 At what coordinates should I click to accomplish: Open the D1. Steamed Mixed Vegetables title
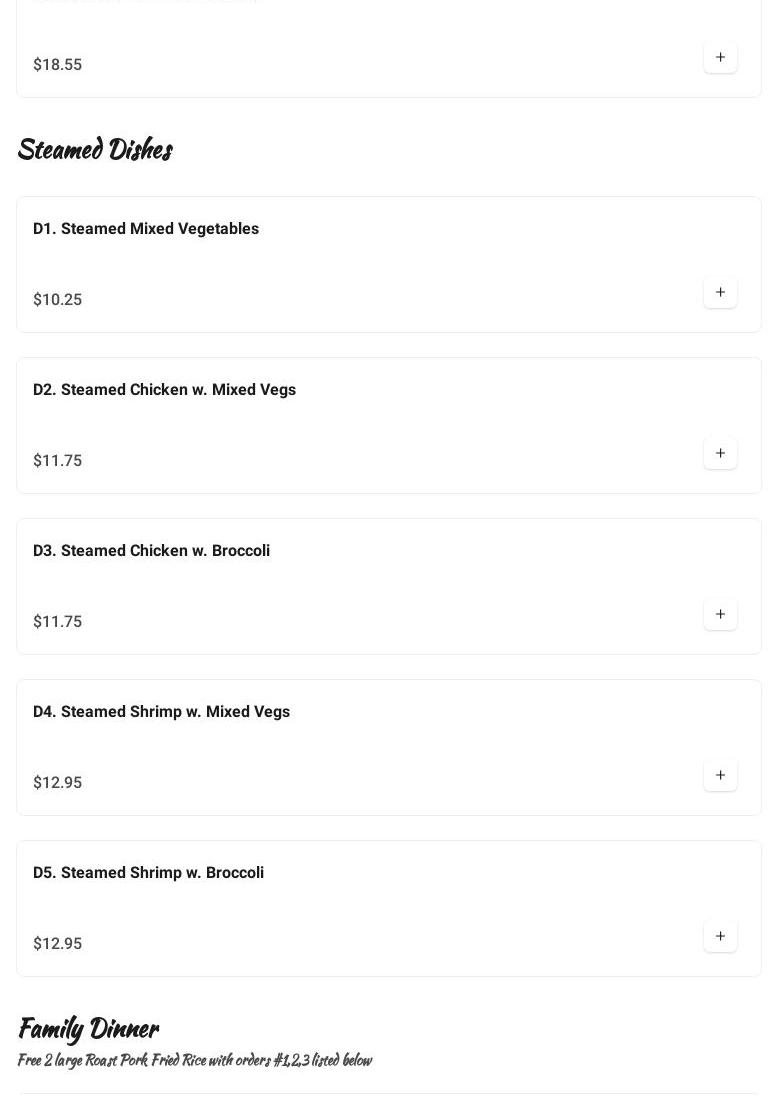click(x=146, y=229)
